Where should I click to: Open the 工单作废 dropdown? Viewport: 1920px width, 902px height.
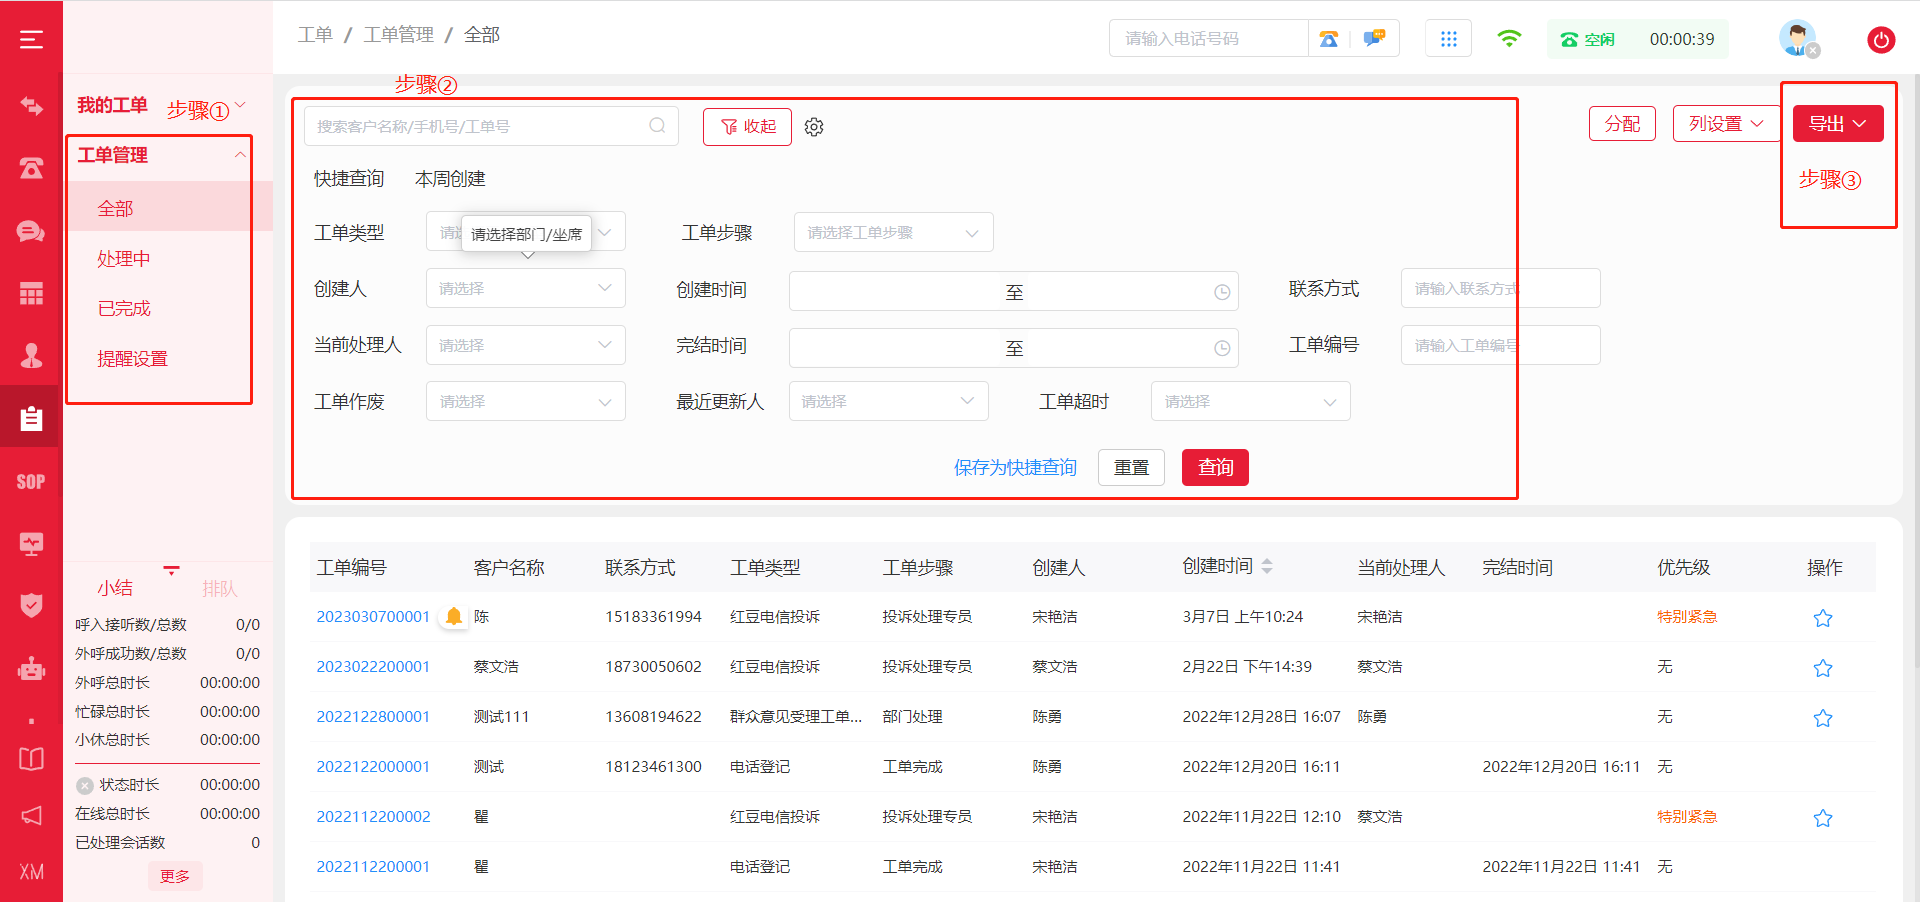tap(526, 401)
